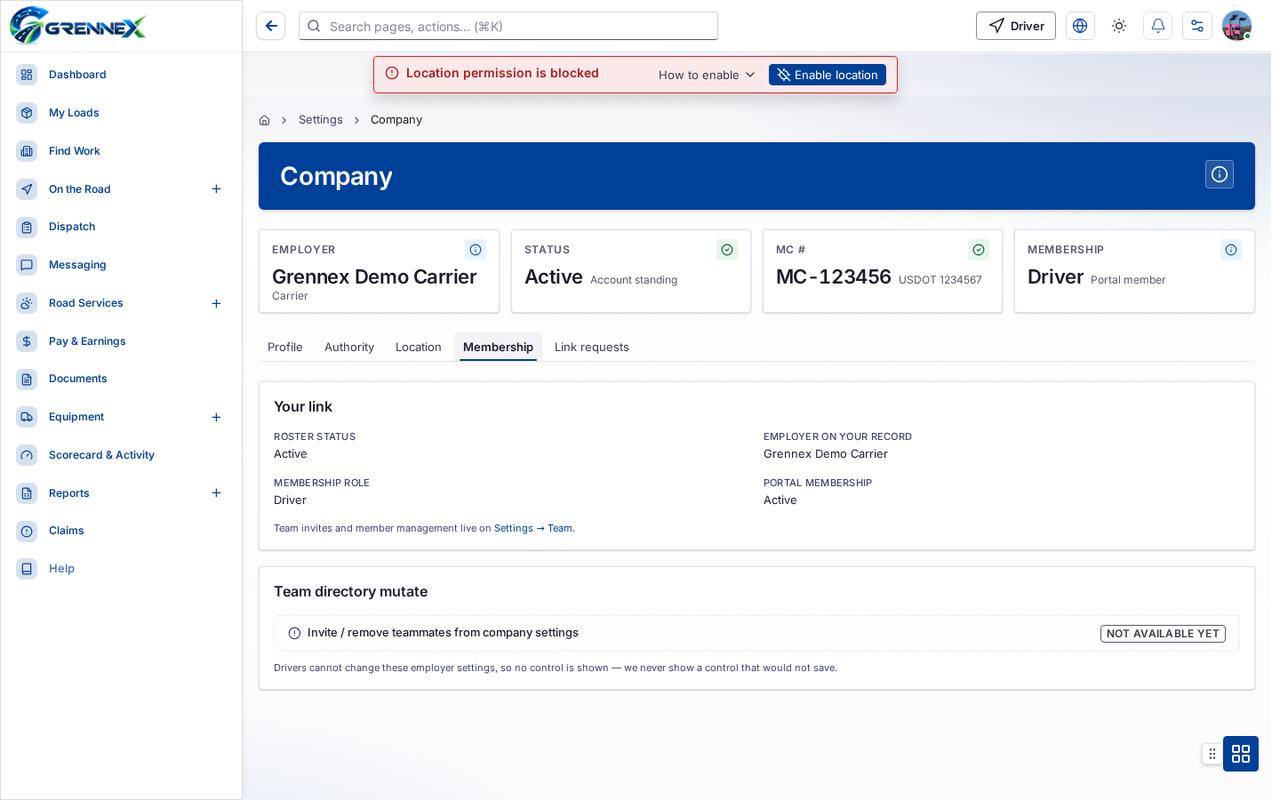The width and height of the screenshot is (1280, 800).
Task: Open the Help sidebar icon
Action: (x=27, y=569)
